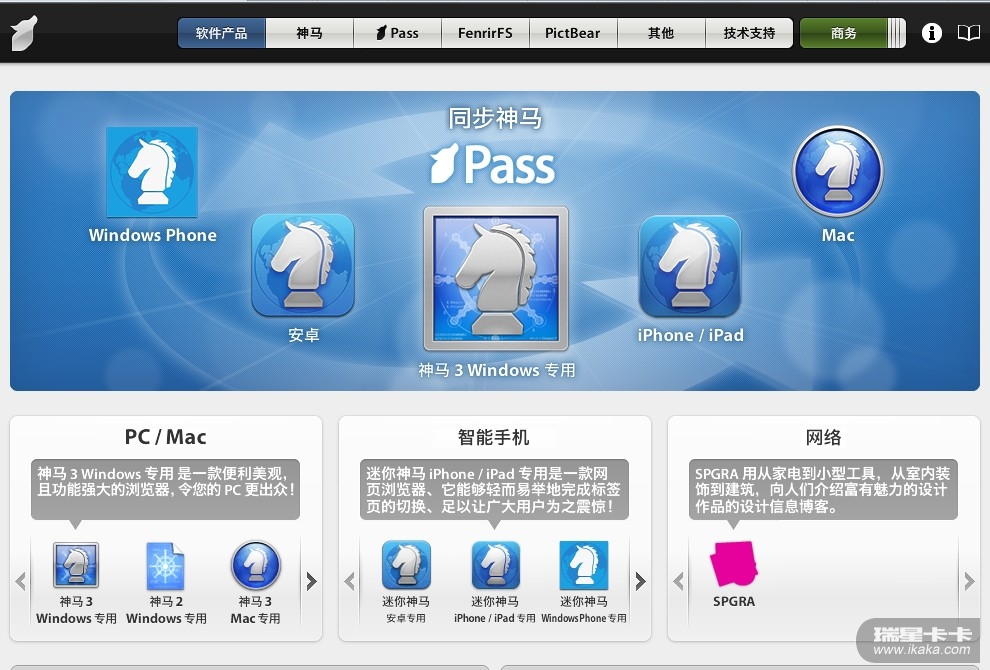Click the Windows Phone label in banner

click(153, 235)
